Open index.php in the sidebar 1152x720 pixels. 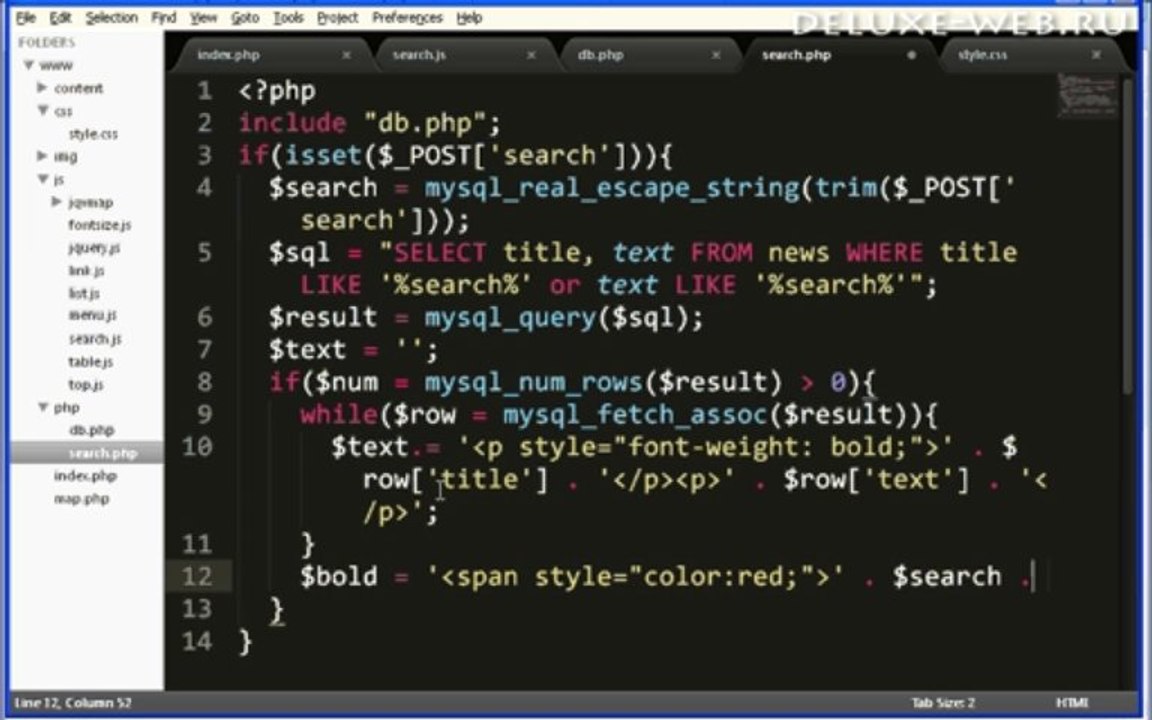tap(85, 475)
